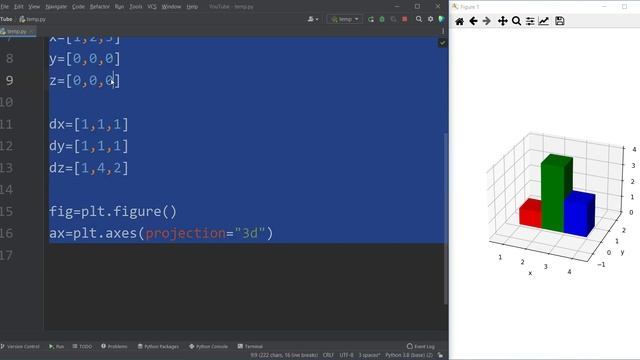Click the green inspection checkmark in editor
The width and height of the screenshot is (640, 360).
(x=442, y=43)
